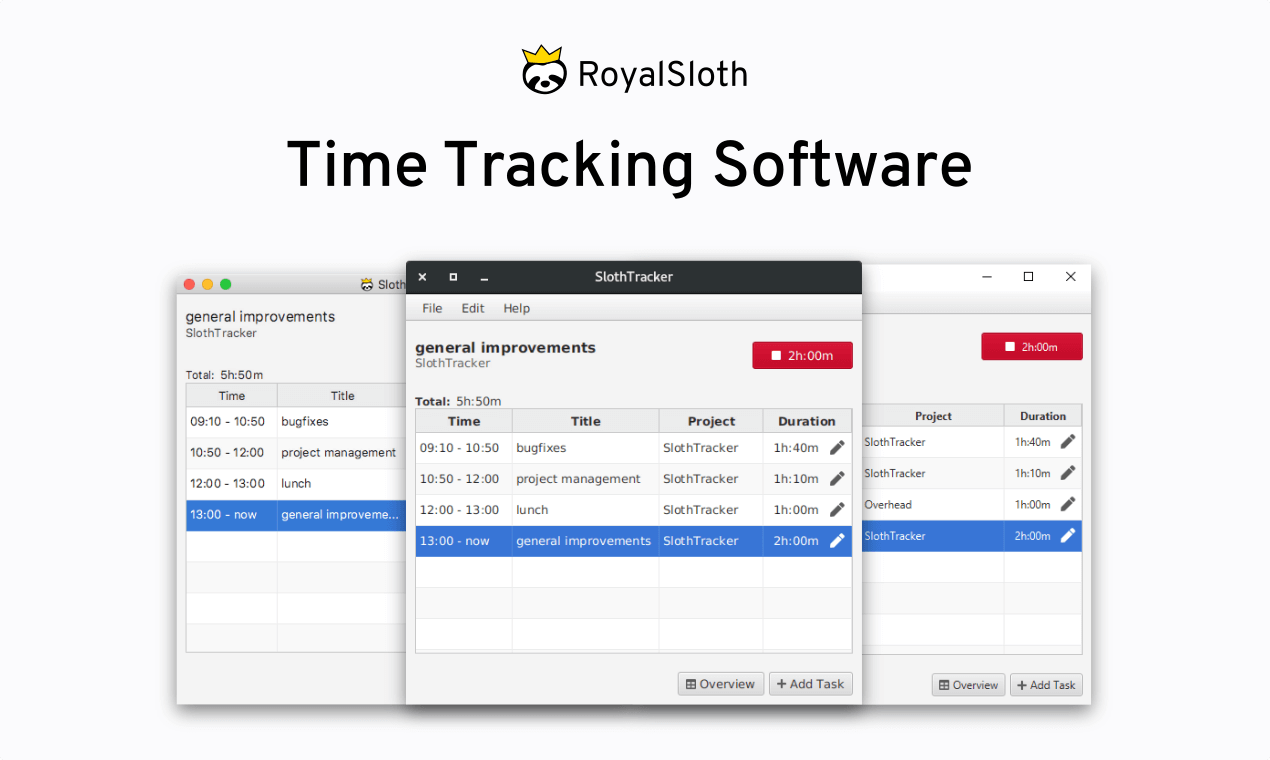Image resolution: width=1270 pixels, height=760 pixels.
Task: Click 'project management' title in center window
Action: pyautogui.click(x=578, y=479)
